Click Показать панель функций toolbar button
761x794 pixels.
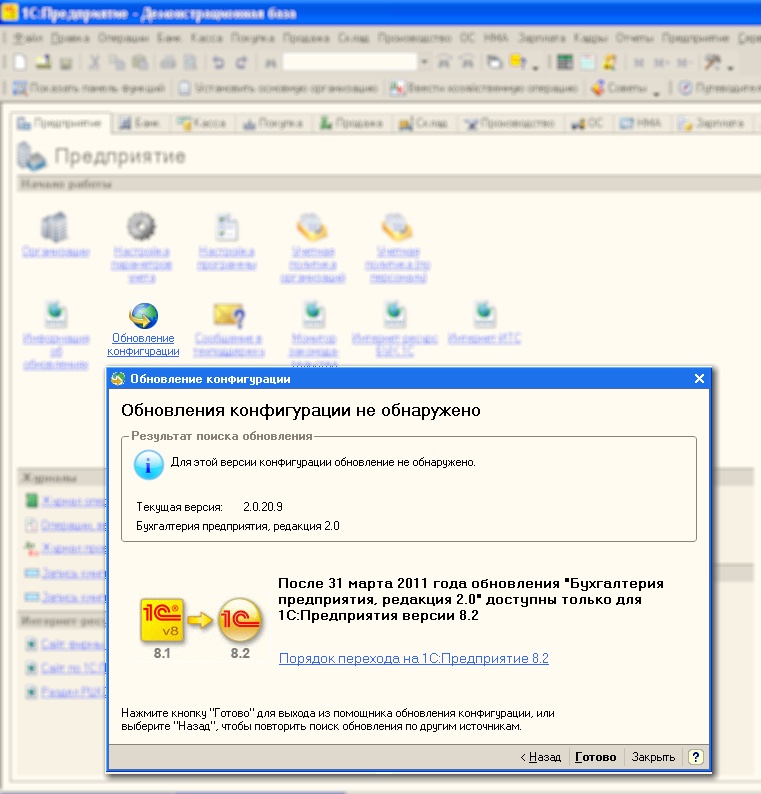coord(89,89)
